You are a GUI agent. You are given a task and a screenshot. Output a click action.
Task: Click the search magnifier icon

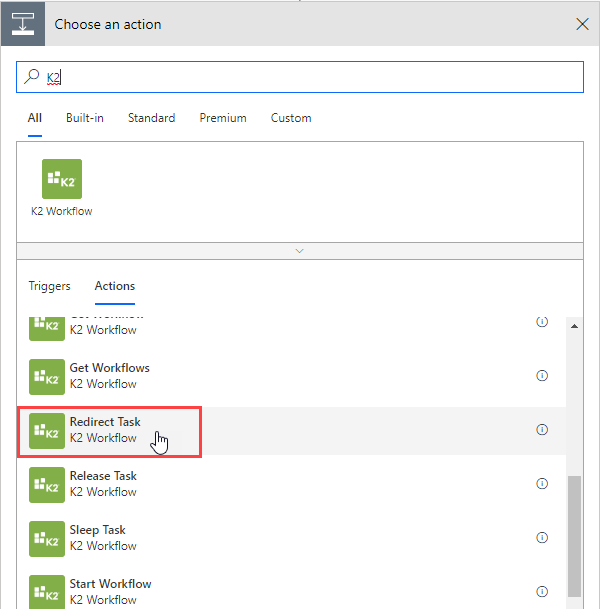tap(33, 76)
